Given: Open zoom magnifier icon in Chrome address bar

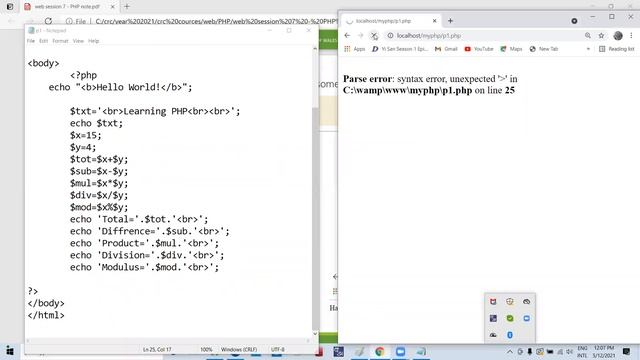Looking at the screenshot, I should pos(588,36).
